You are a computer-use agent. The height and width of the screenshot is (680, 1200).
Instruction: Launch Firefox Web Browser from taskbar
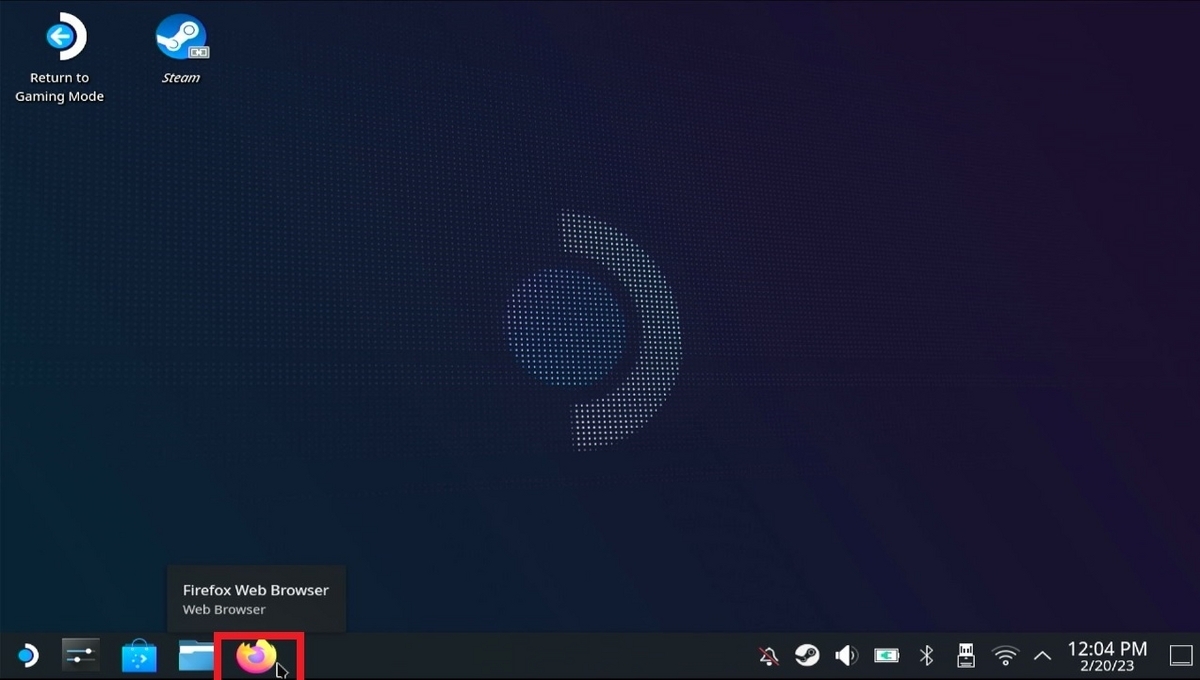[256, 657]
